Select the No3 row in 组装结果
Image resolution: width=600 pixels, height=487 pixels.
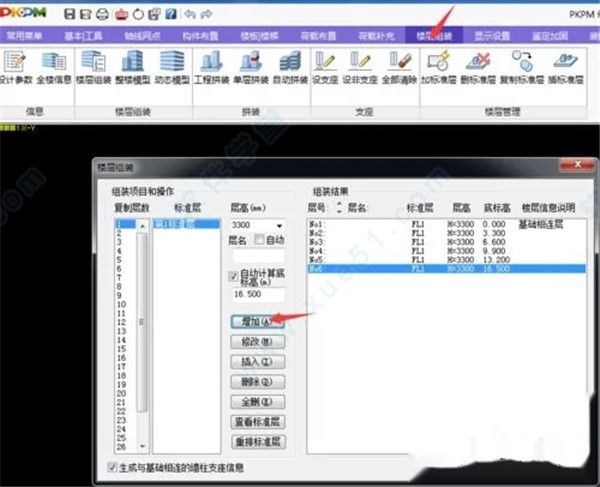coord(446,242)
